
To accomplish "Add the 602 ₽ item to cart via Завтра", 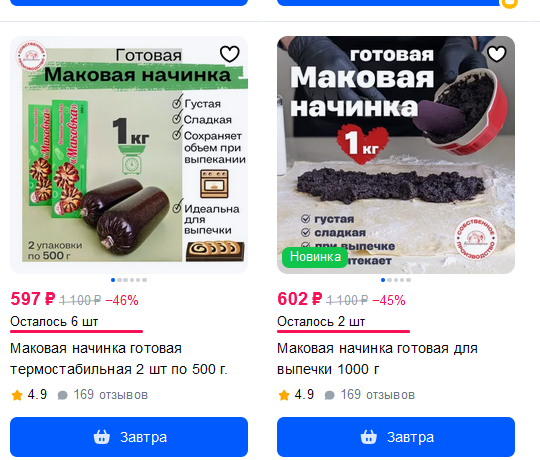I will (396, 437).
